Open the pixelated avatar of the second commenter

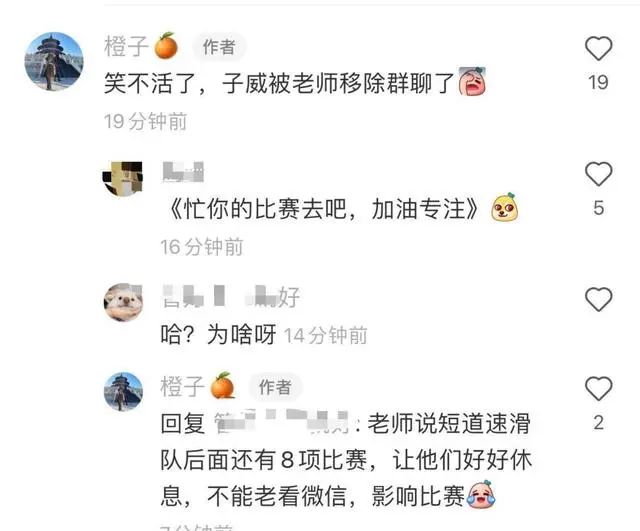click(123, 179)
